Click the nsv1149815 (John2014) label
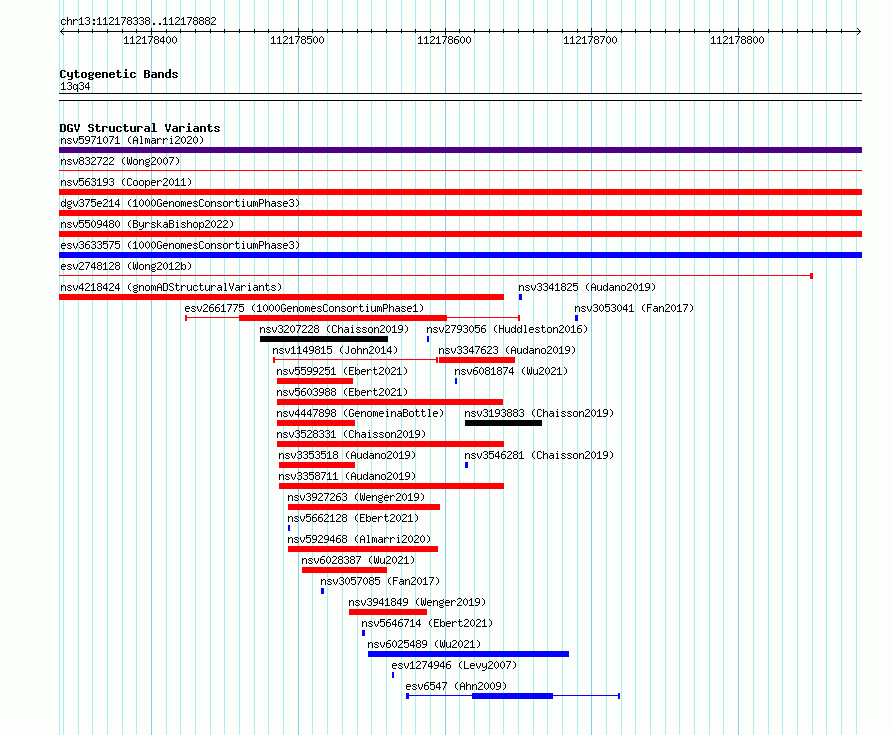 335,350
